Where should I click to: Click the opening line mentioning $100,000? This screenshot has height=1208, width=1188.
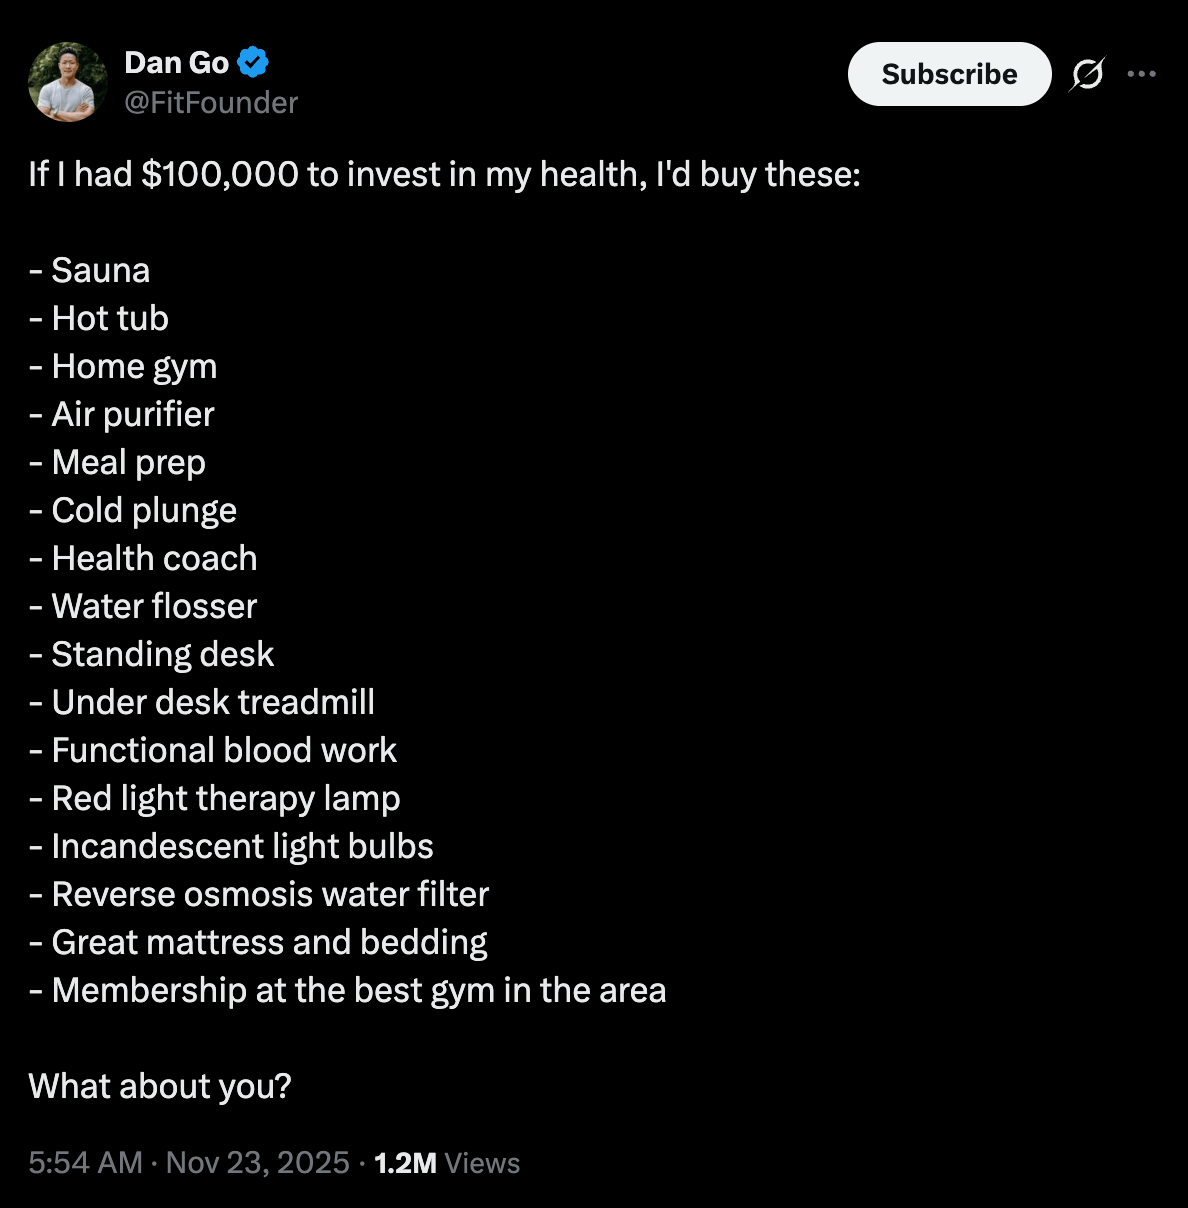(x=444, y=174)
